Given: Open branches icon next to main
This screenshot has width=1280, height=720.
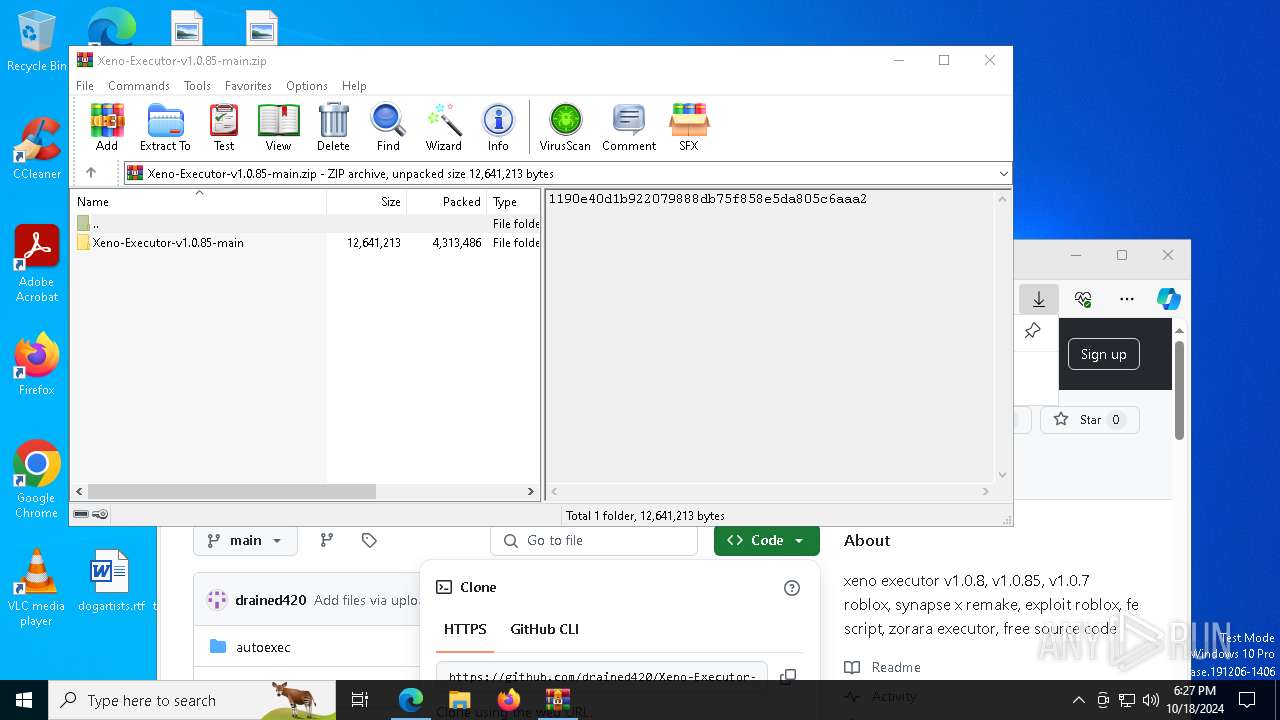Looking at the screenshot, I should click(326, 540).
